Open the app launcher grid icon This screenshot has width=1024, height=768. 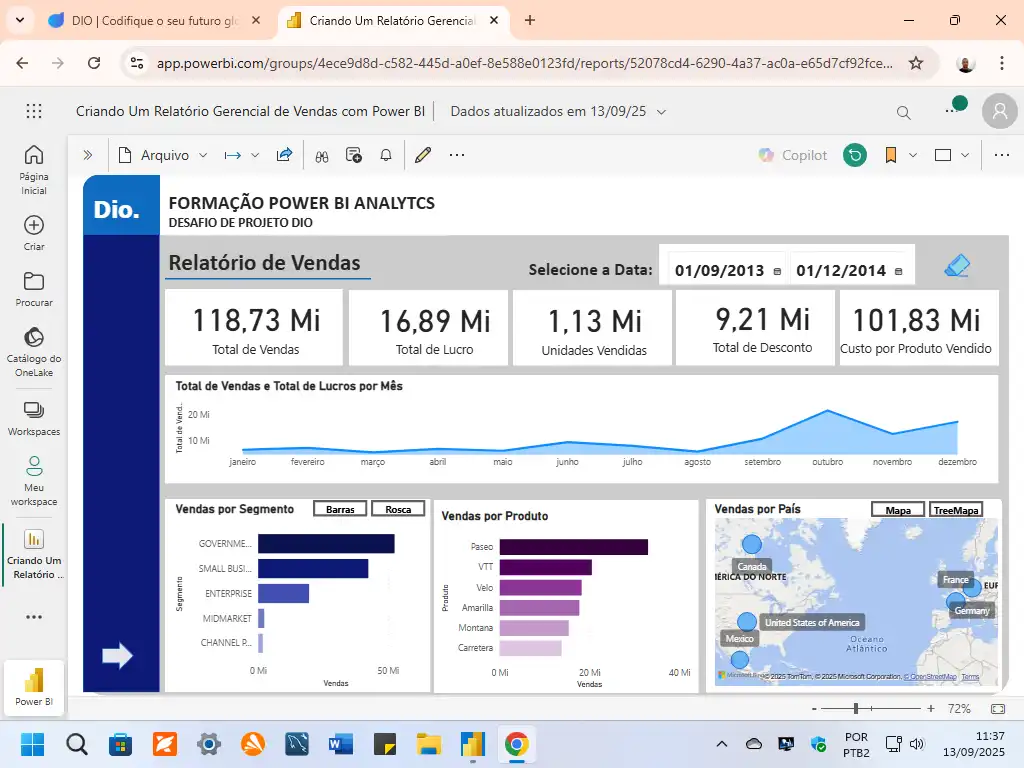(34, 111)
